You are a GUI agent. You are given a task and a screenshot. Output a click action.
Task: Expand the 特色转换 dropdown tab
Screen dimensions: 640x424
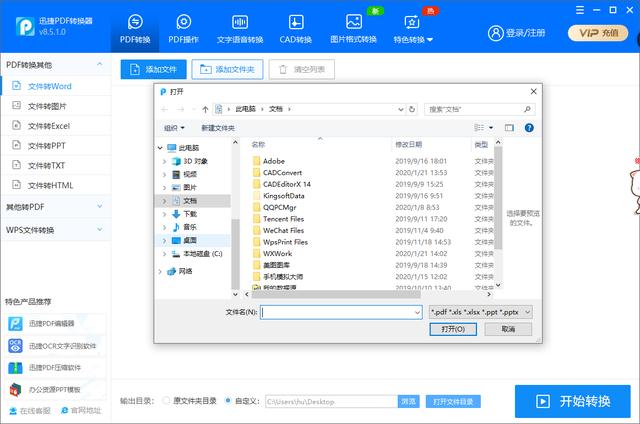tap(413, 29)
